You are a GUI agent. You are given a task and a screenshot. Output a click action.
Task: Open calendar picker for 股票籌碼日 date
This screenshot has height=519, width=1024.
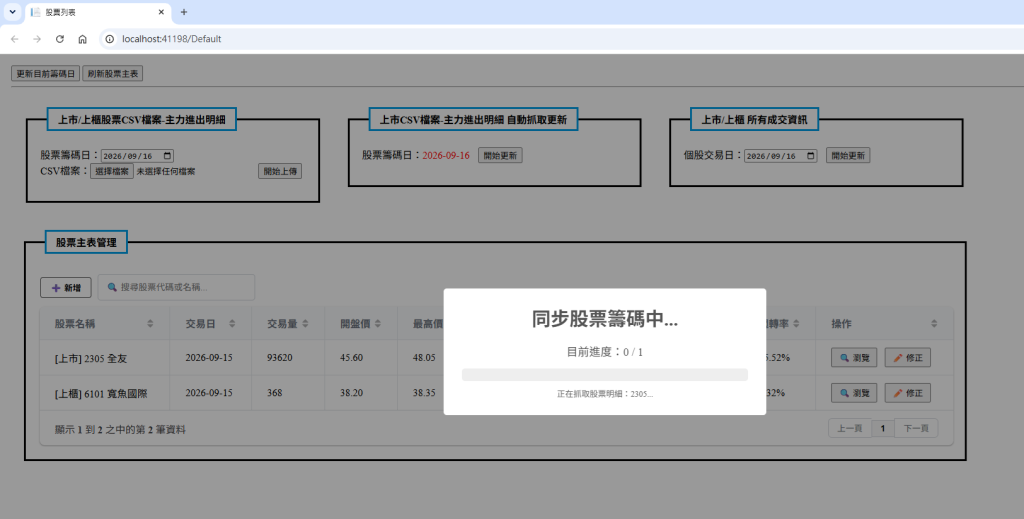pyautogui.click(x=167, y=156)
